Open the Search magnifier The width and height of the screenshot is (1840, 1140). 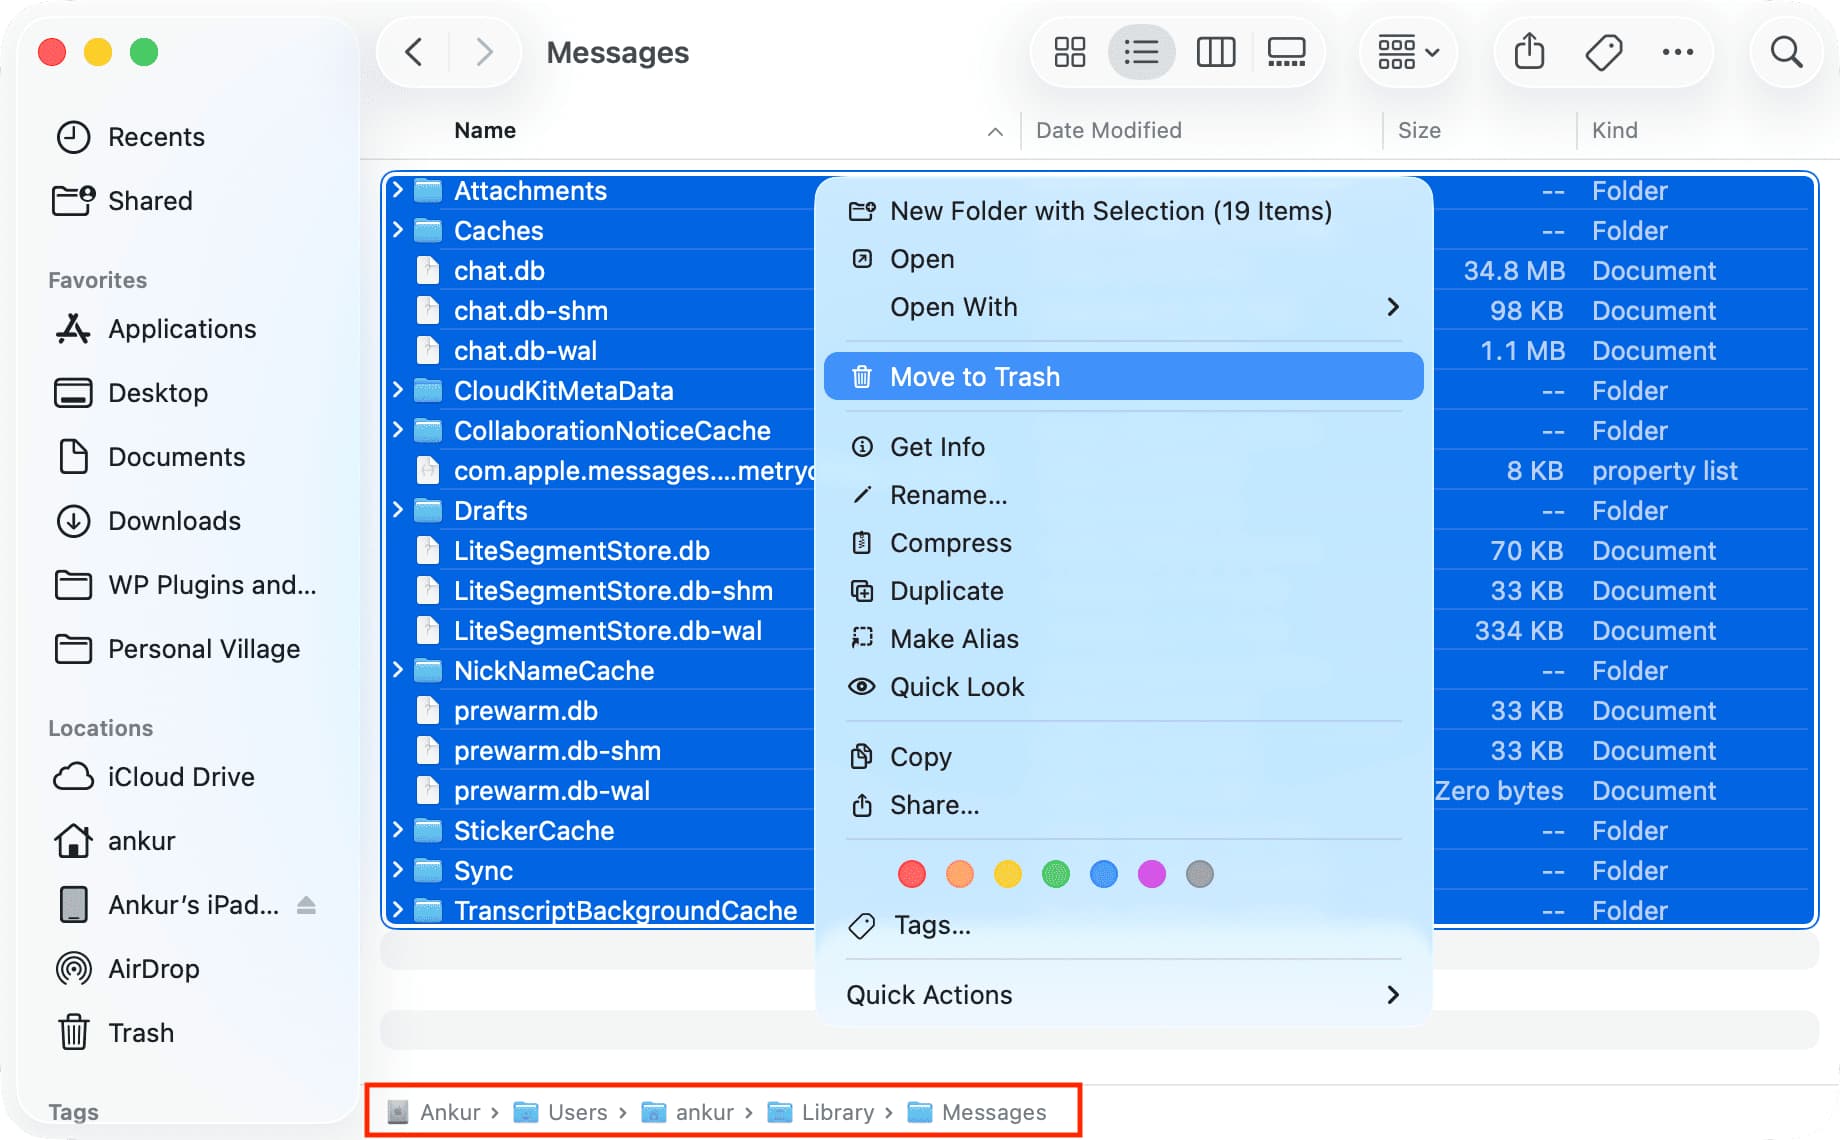[x=1785, y=52]
